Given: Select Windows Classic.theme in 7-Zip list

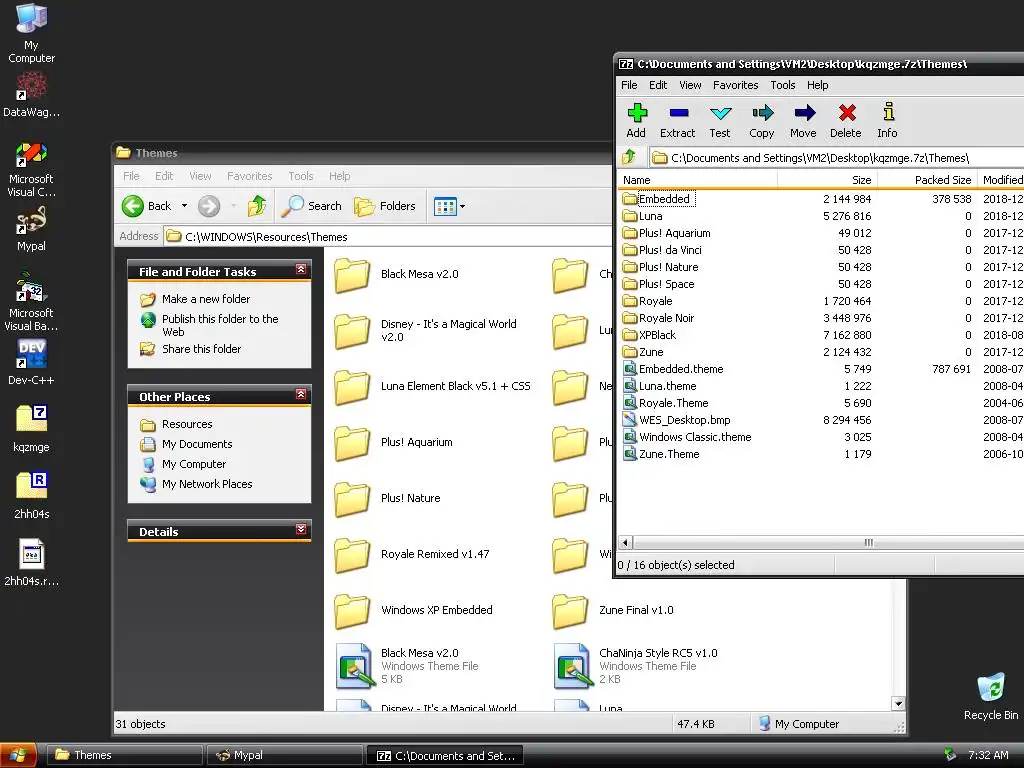Looking at the screenshot, I should click(x=695, y=437).
